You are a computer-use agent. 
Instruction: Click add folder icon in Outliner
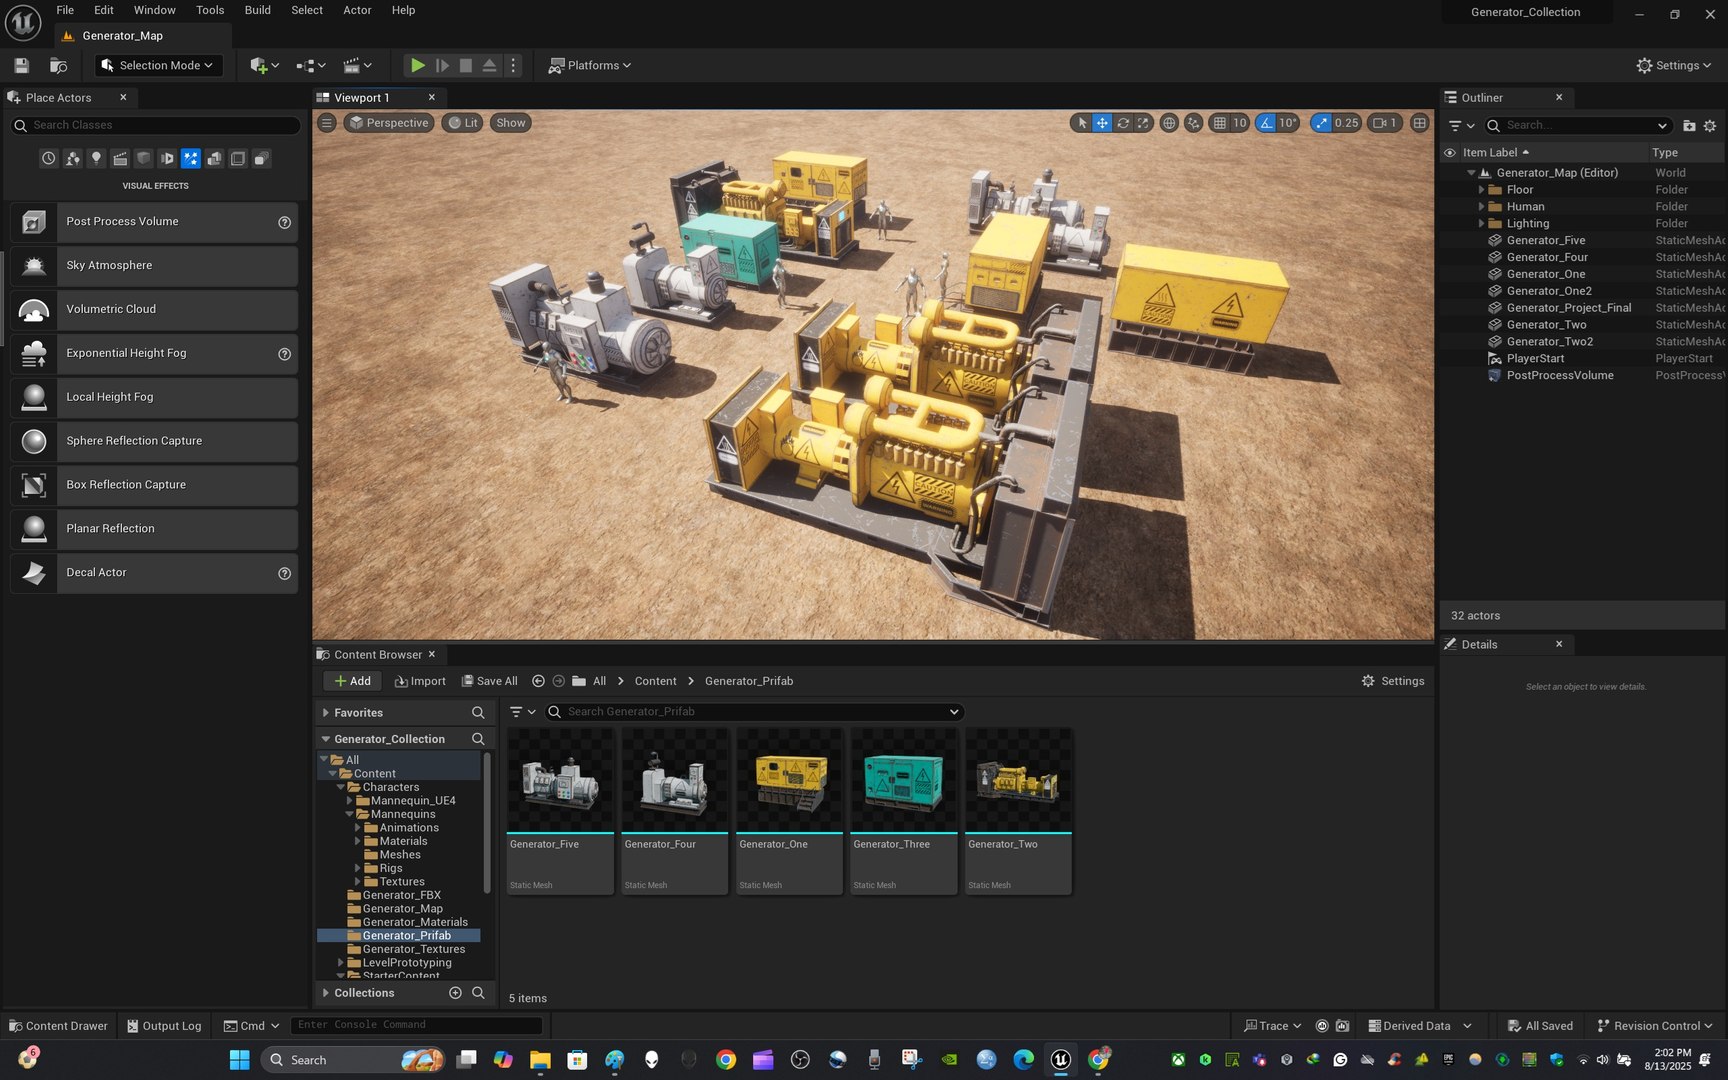point(1689,126)
